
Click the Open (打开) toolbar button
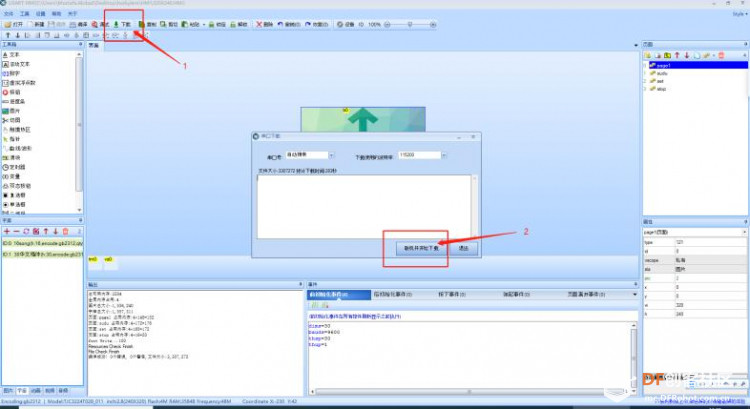point(13,24)
